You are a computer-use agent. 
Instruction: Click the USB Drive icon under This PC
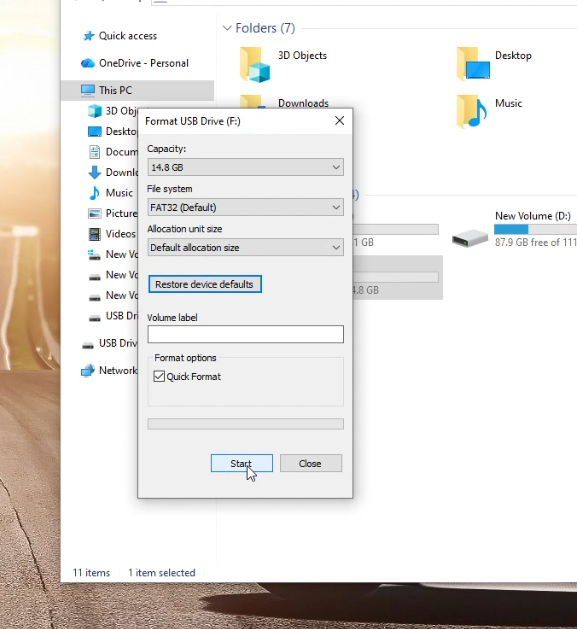coord(95,319)
